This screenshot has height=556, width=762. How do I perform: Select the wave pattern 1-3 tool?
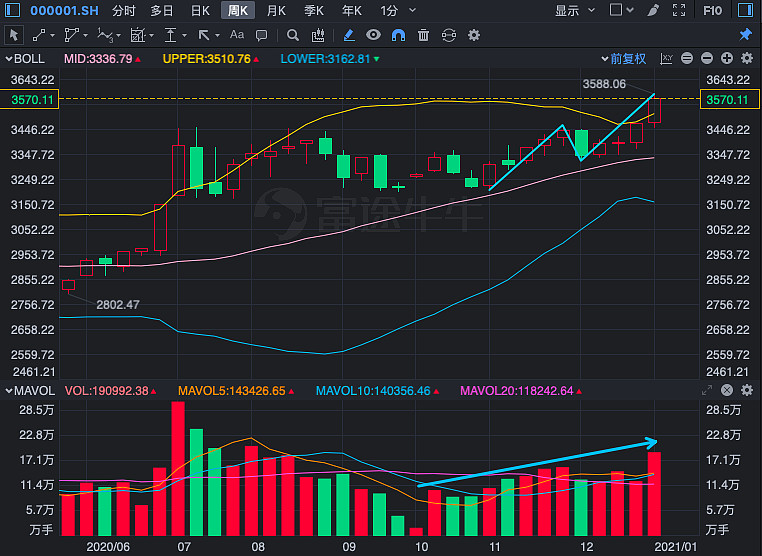pyautogui.click(x=105, y=35)
